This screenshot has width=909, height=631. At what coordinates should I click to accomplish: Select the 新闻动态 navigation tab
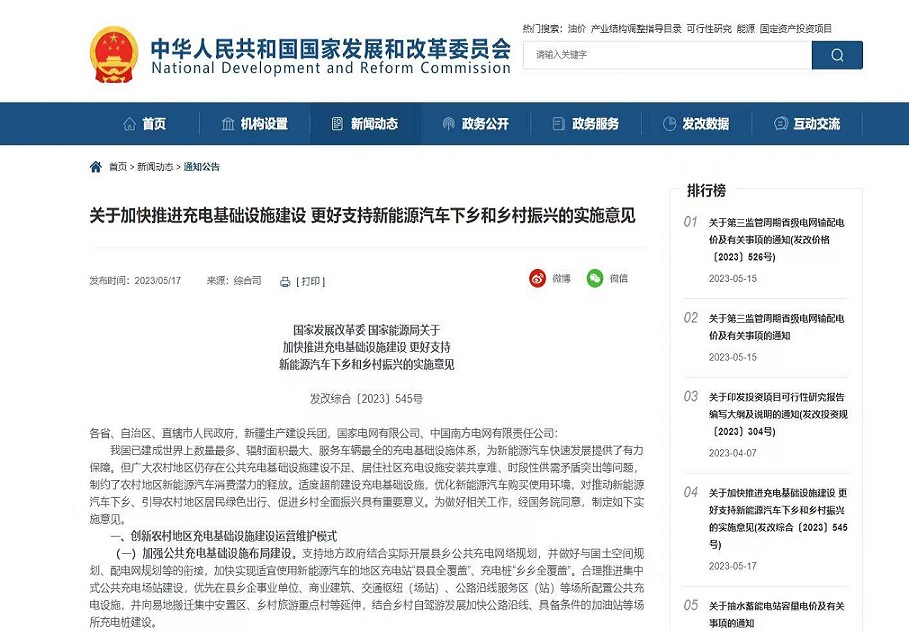365,124
